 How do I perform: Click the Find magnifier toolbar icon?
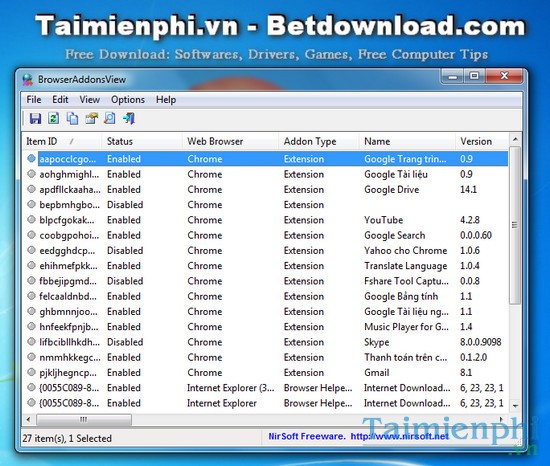[110, 119]
